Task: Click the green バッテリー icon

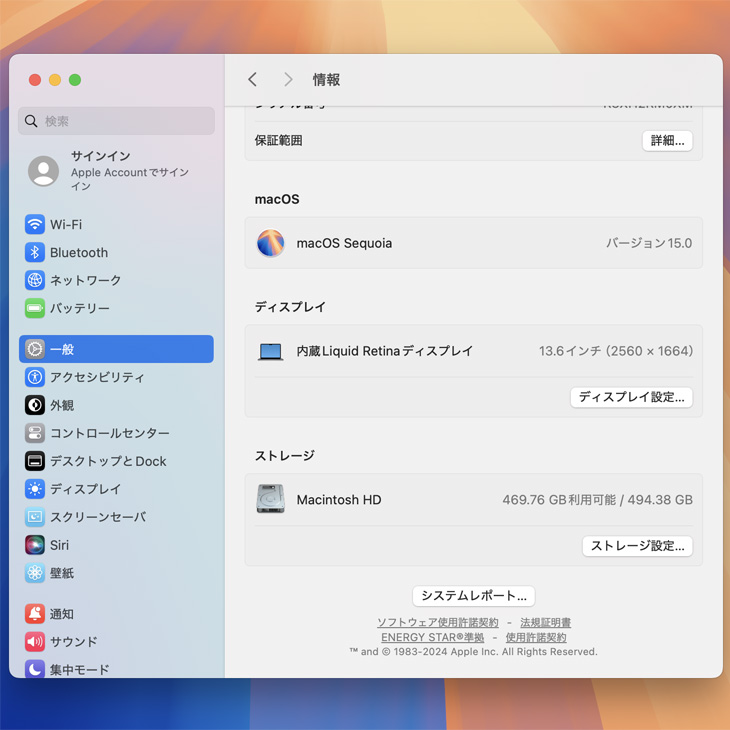Action: tap(35, 309)
